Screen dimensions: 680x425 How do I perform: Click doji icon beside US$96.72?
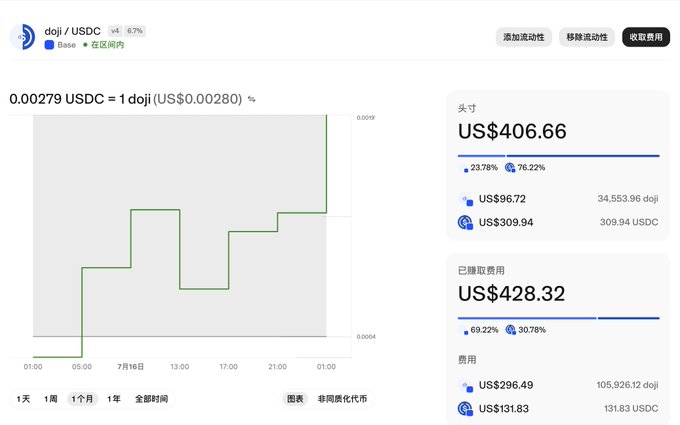(466, 199)
